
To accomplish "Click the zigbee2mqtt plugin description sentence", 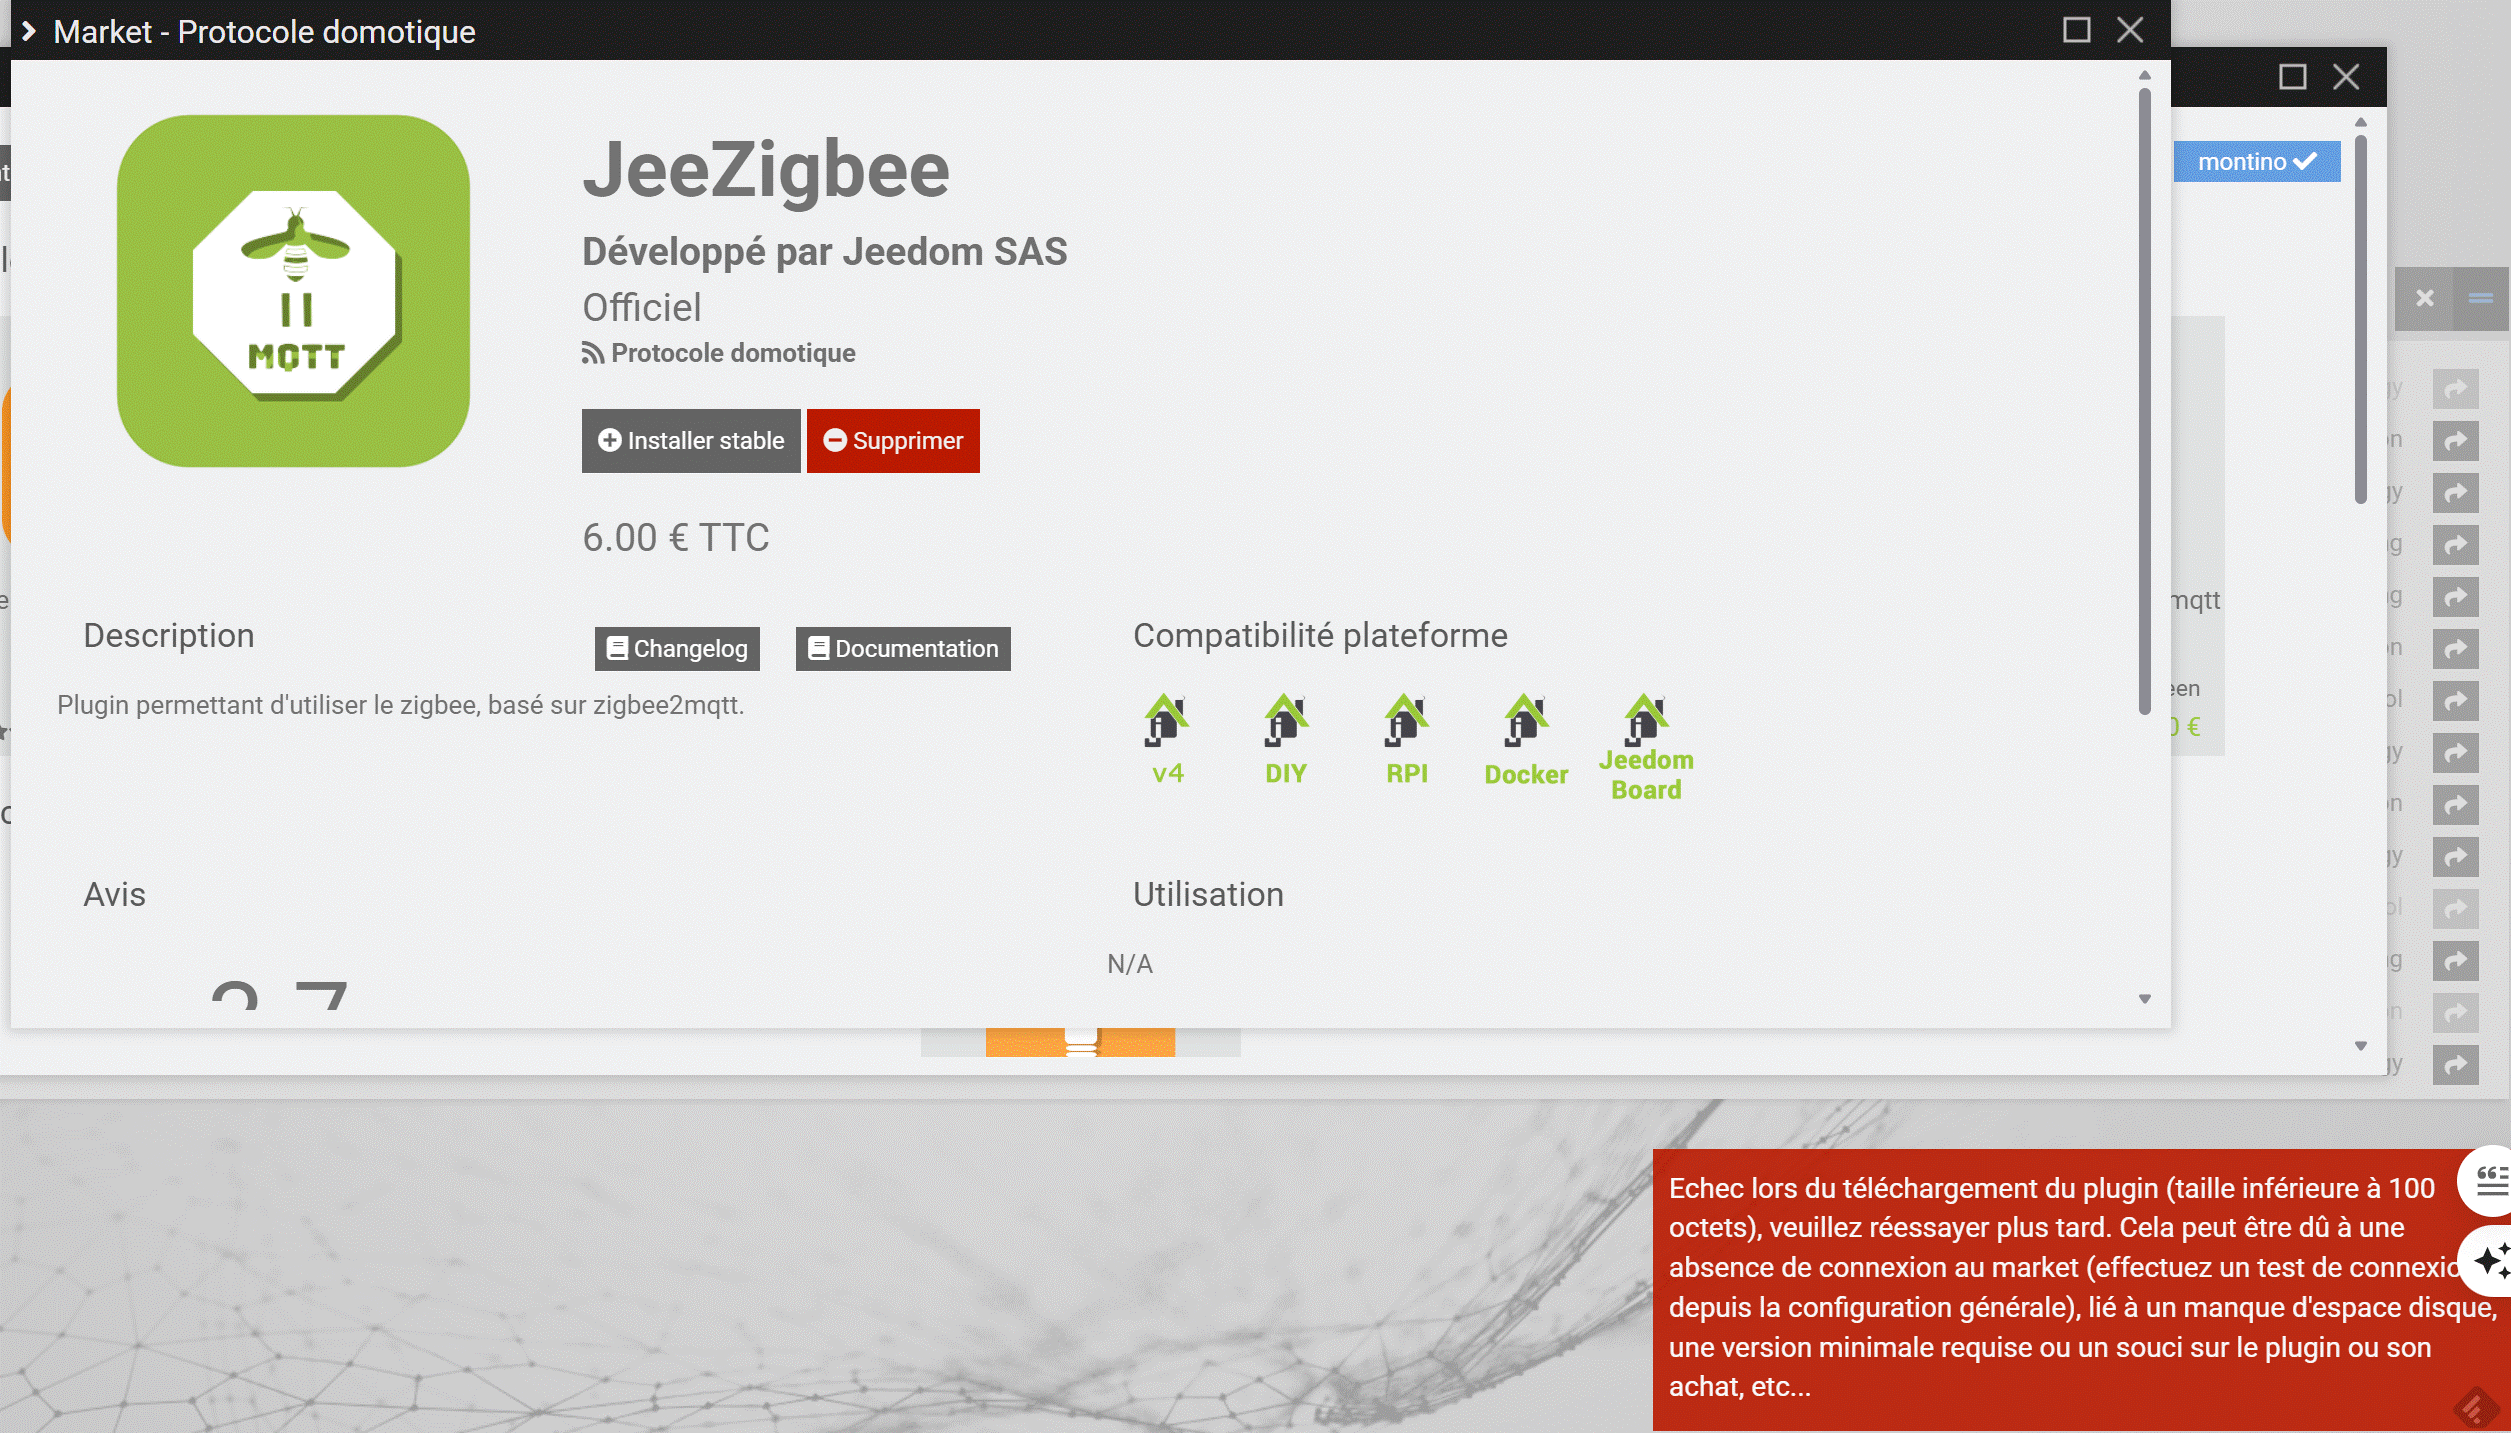I will point(401,706).
